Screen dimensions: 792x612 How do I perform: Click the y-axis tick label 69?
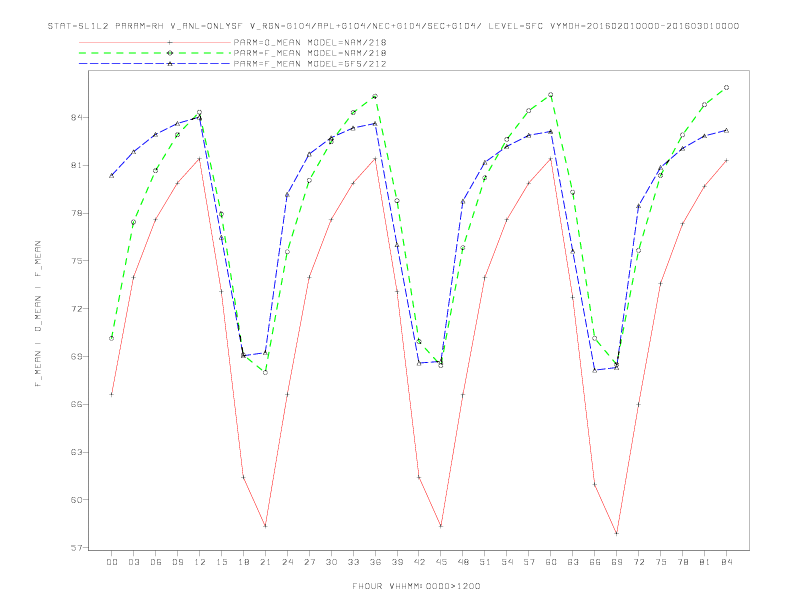point(76,356)
